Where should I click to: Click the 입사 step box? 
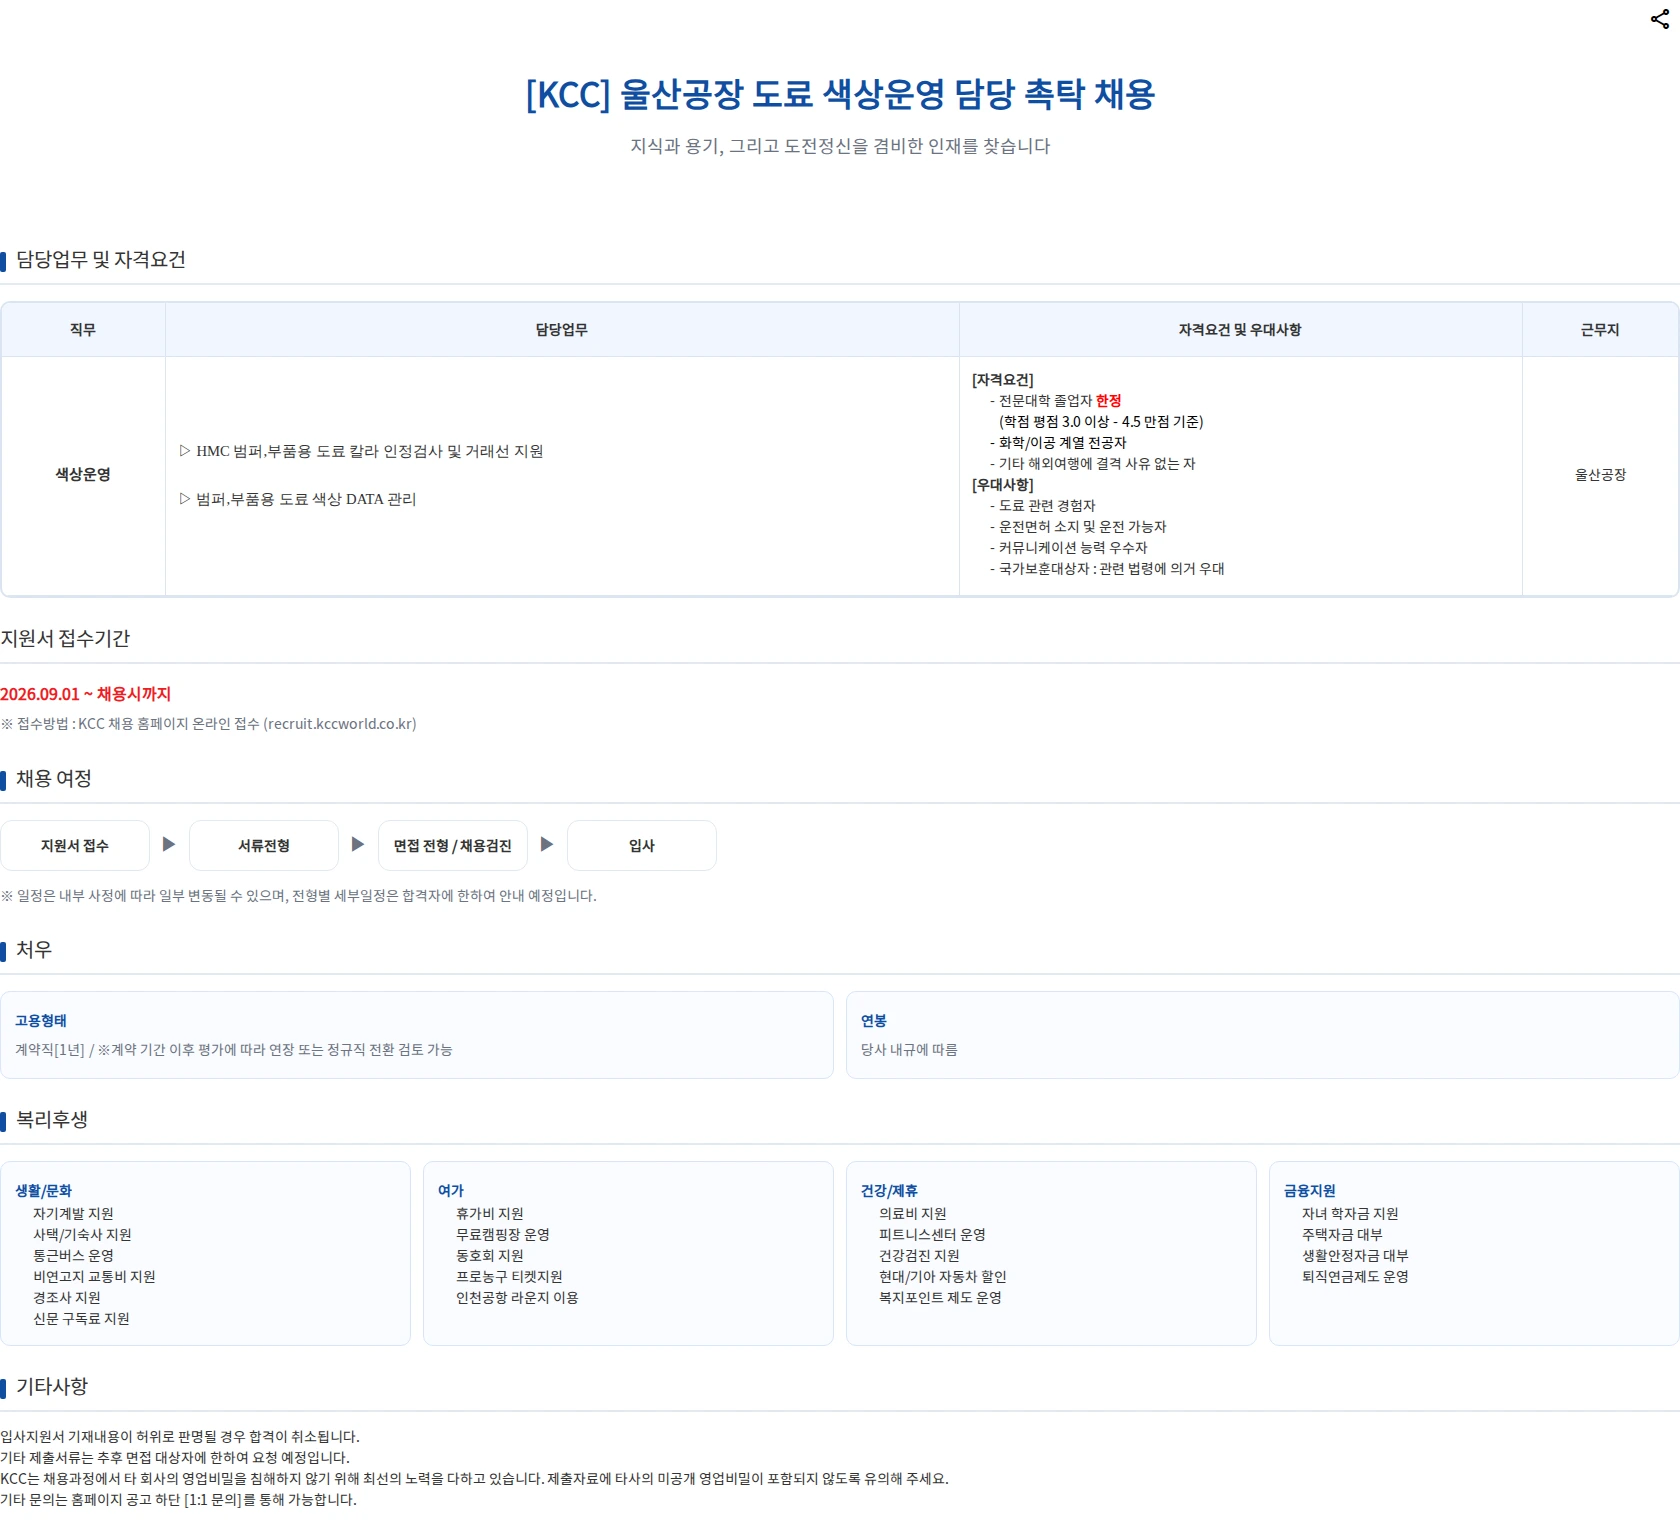coord(642,846)
